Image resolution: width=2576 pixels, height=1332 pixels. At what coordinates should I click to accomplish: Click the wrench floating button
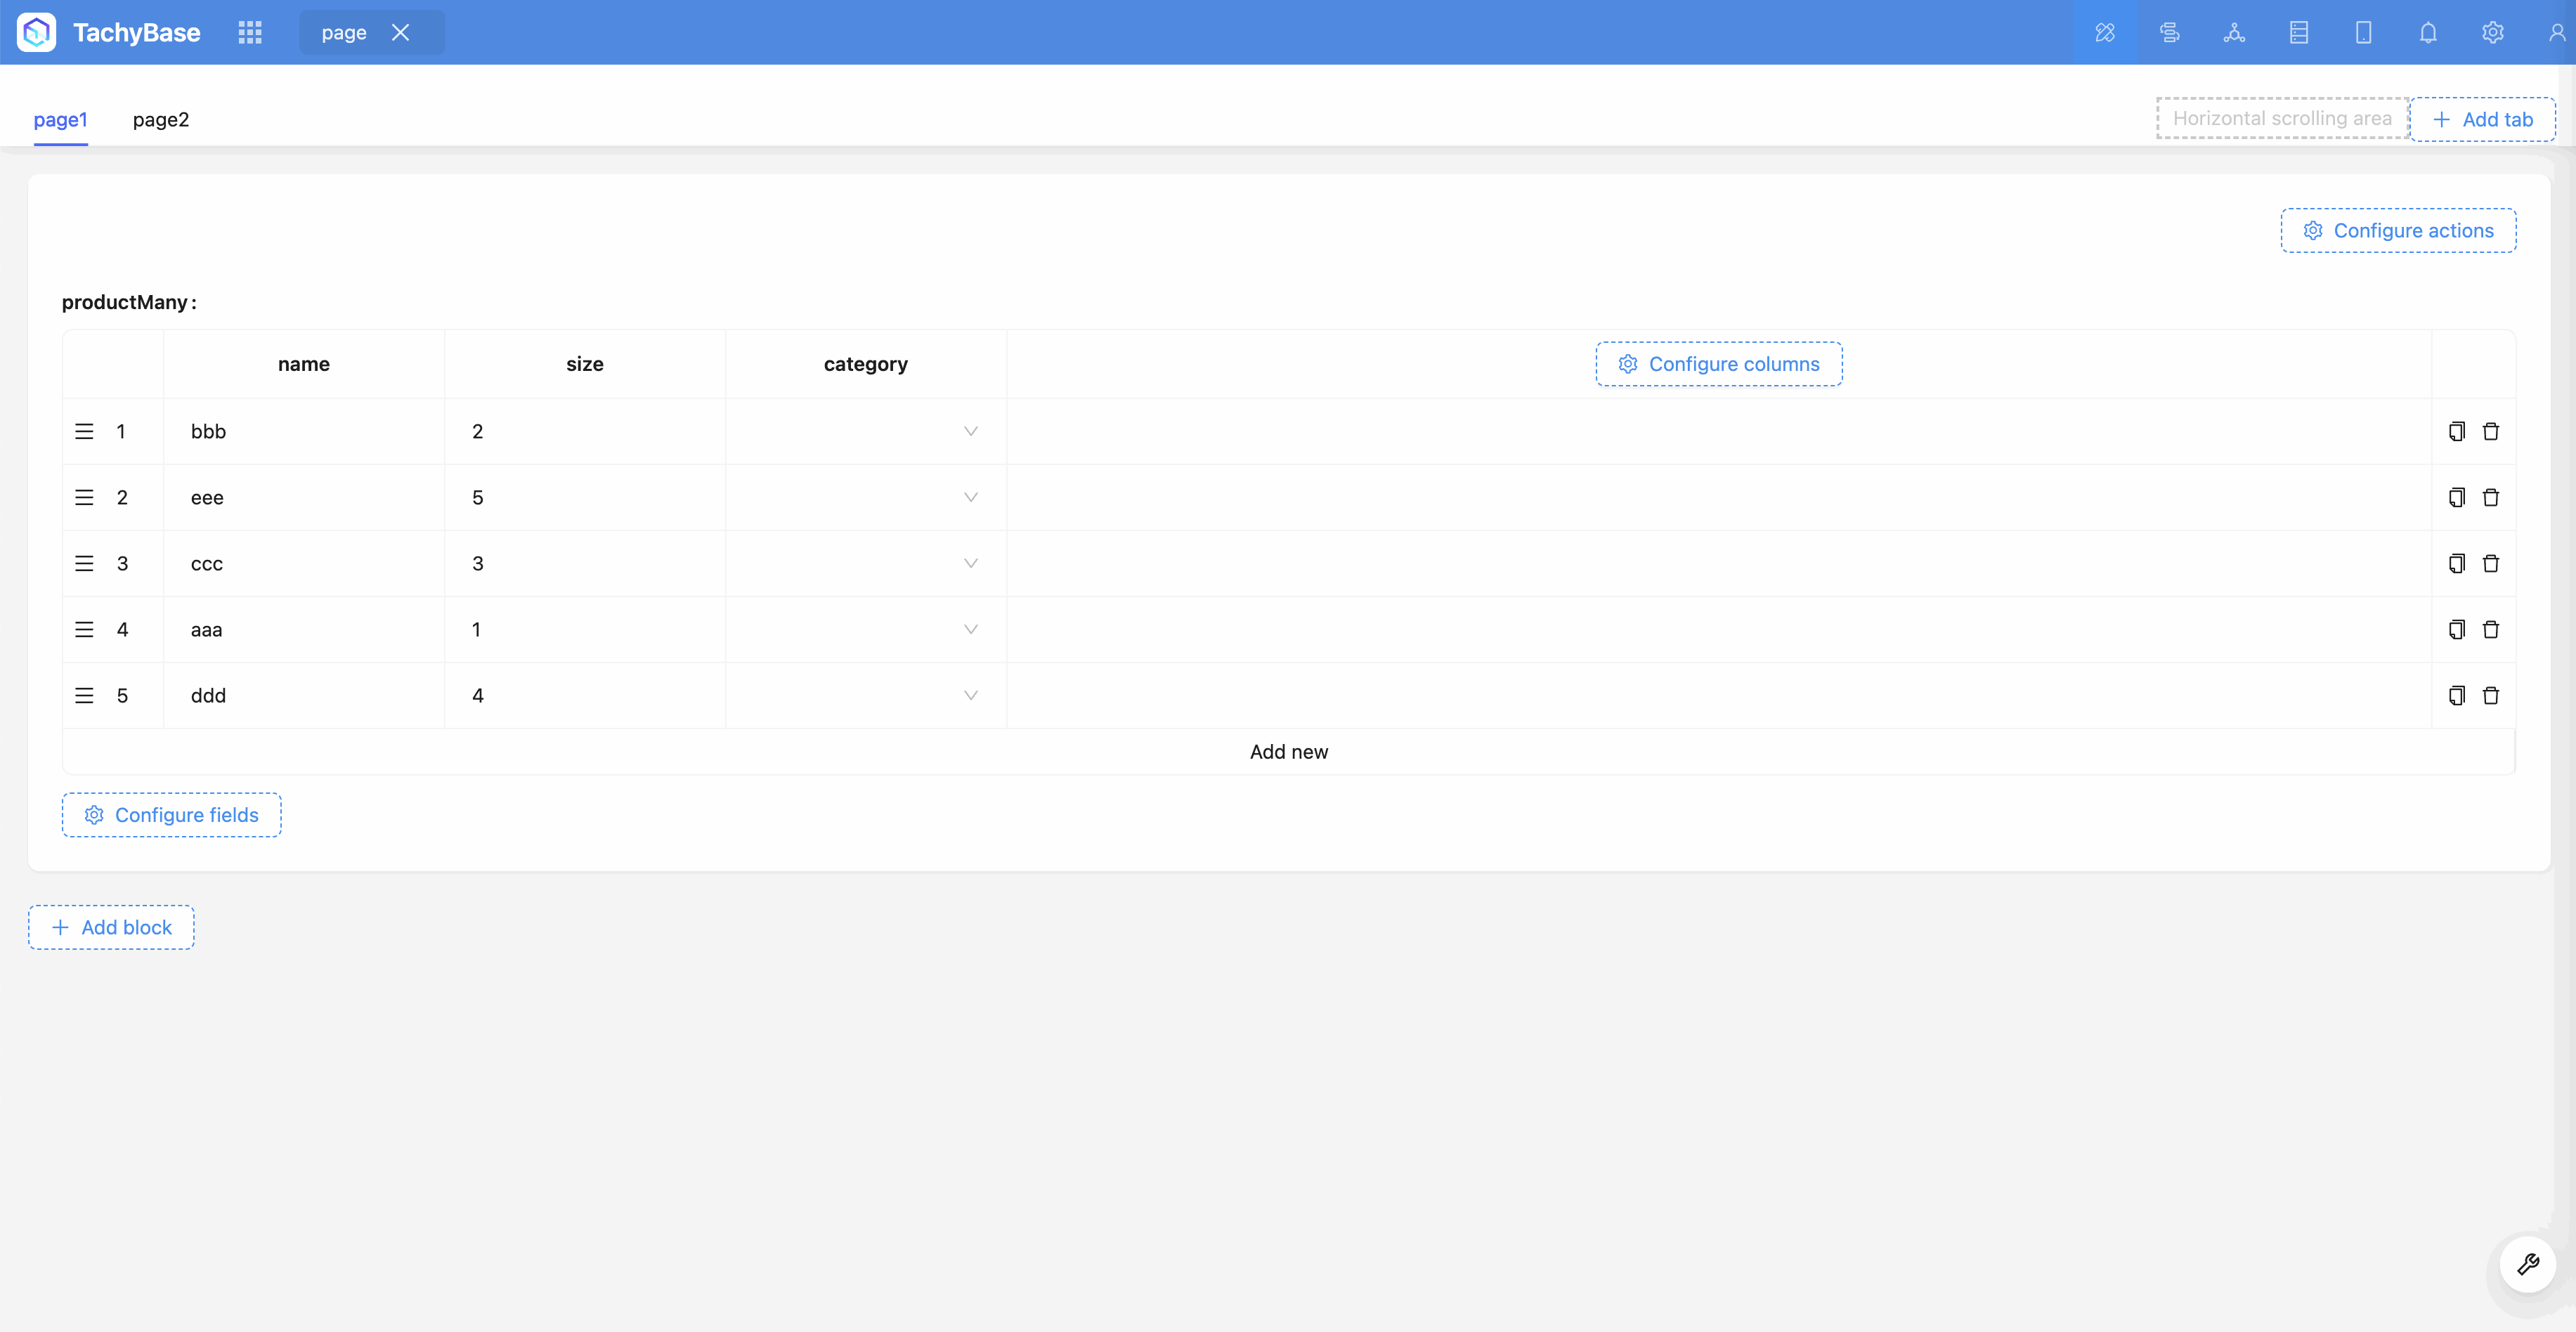point(2527,1264)
